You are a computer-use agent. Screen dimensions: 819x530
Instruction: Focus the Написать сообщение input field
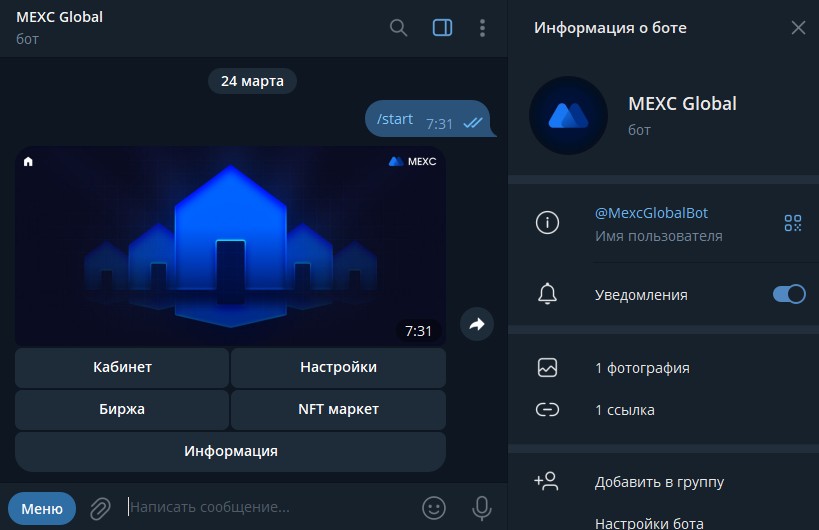269,507
